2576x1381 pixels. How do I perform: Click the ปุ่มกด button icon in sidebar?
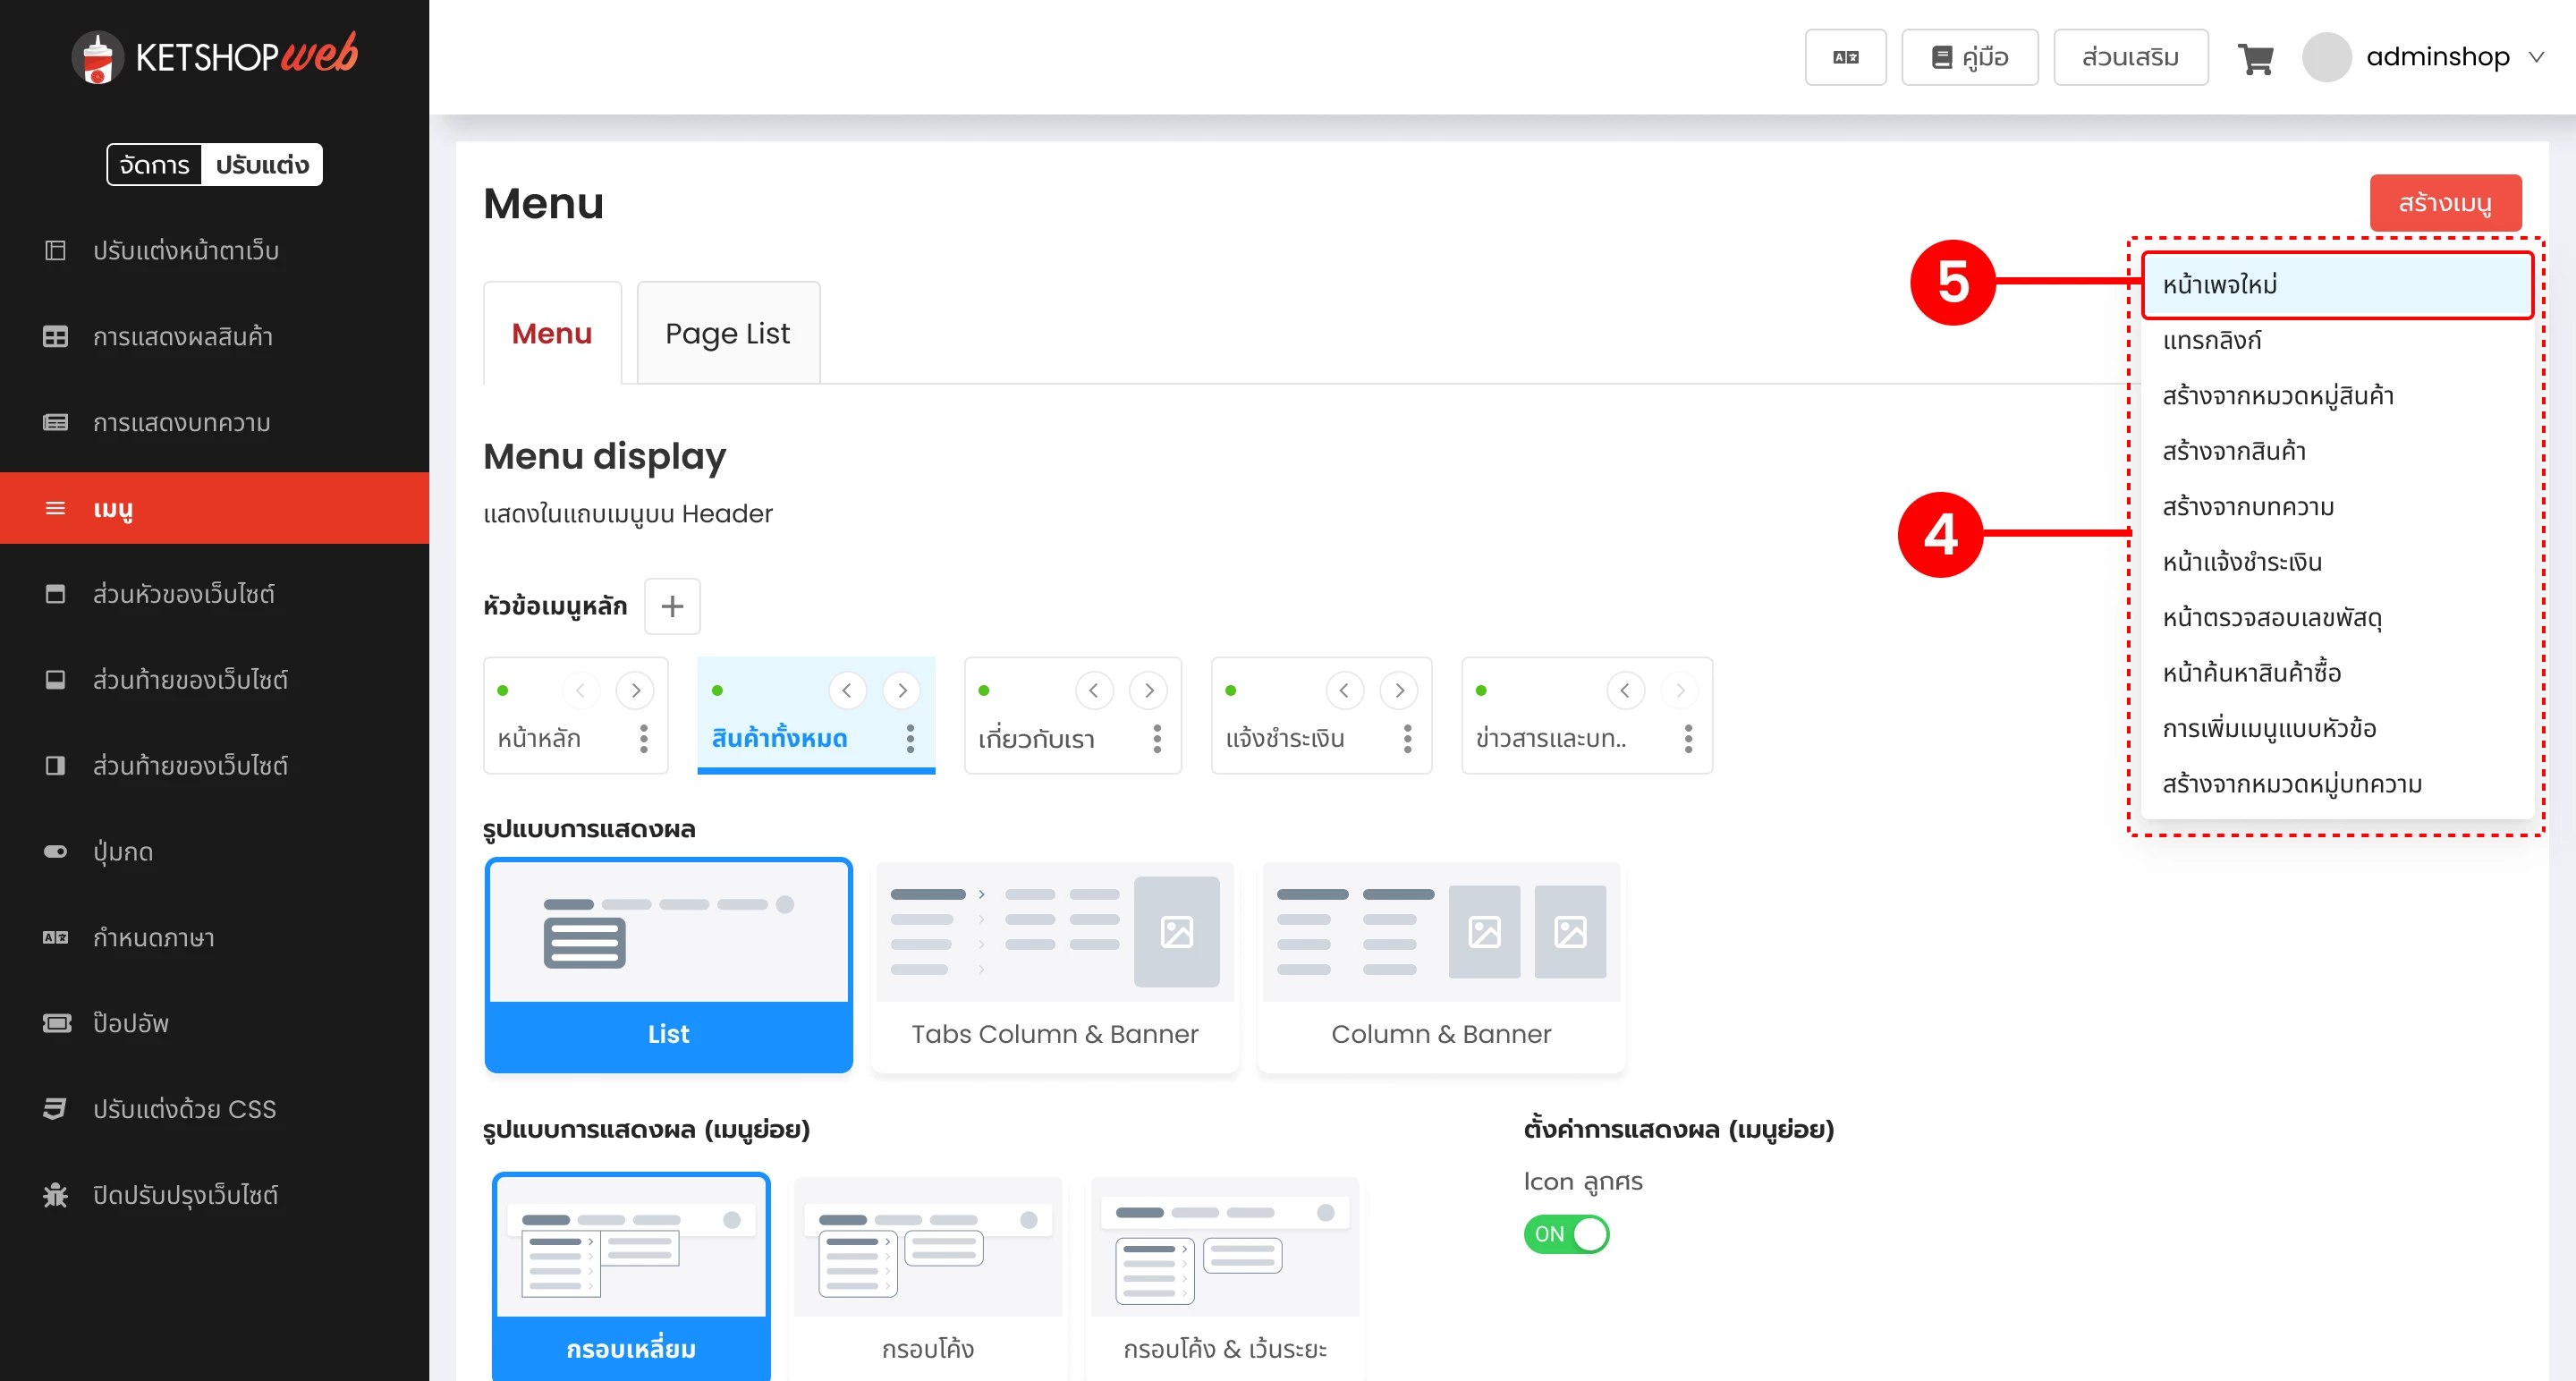click(x=55, y=851)
